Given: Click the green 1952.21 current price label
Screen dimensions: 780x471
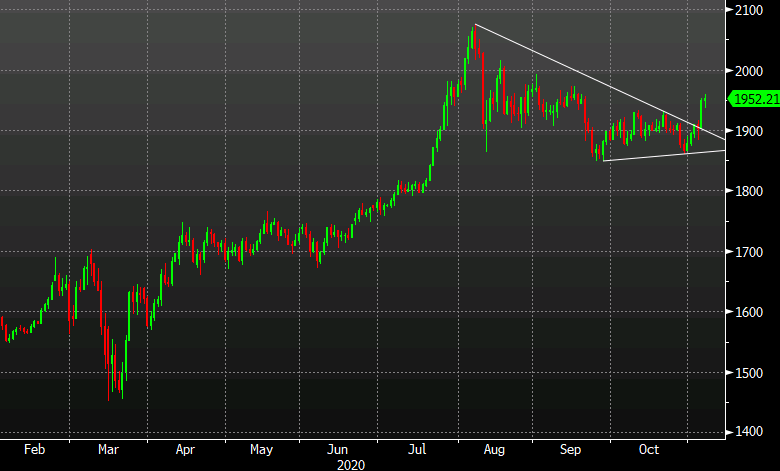Looking at the screenshot, I should pos(753,99).
